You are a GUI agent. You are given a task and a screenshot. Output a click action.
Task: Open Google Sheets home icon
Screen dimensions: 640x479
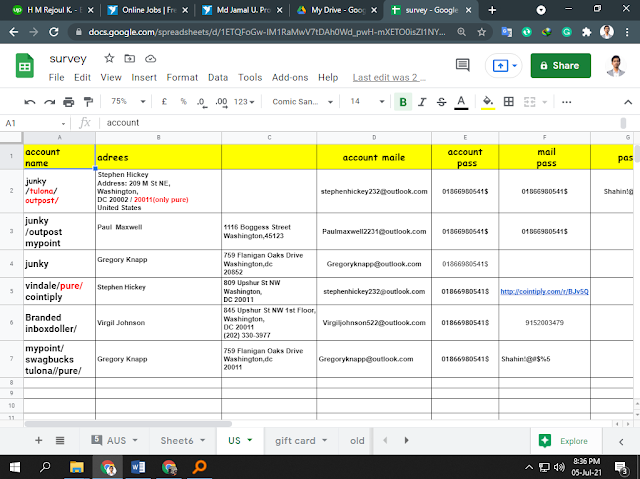point(24,65)
